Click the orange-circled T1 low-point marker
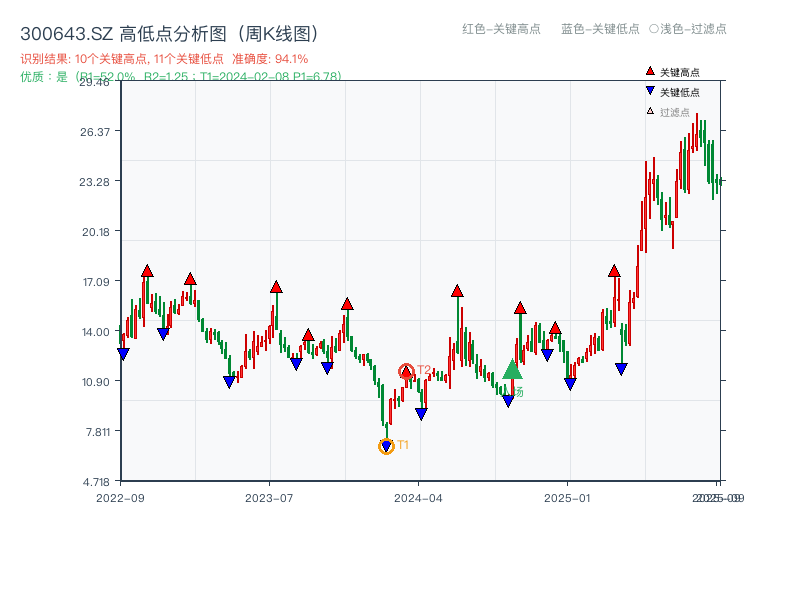The height and width of the screenshot is (600, 800). (386, 446)
